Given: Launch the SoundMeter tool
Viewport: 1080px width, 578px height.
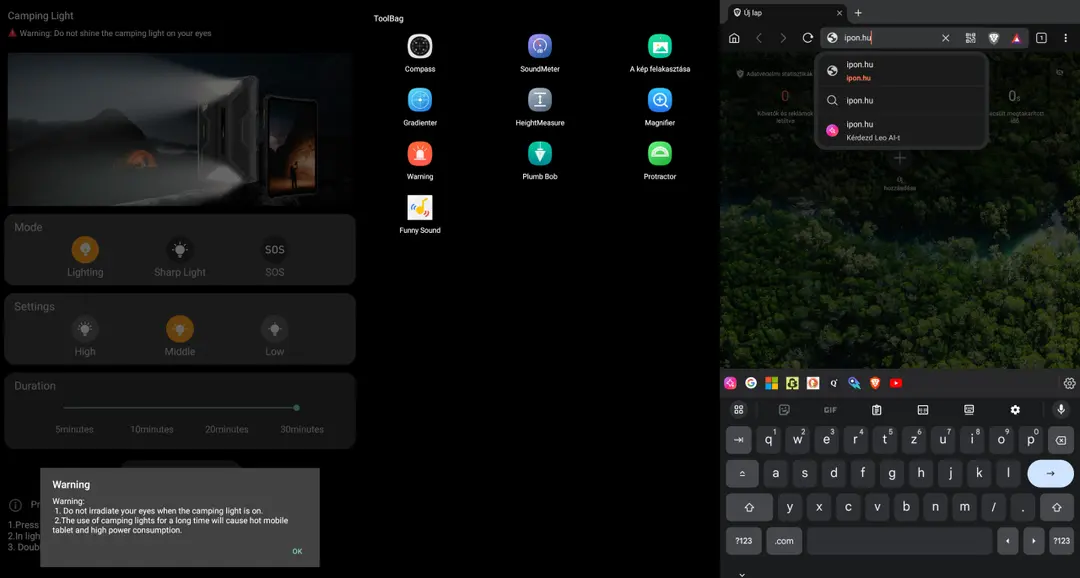Looking at the screenshot, I should (x=540, y=47).
